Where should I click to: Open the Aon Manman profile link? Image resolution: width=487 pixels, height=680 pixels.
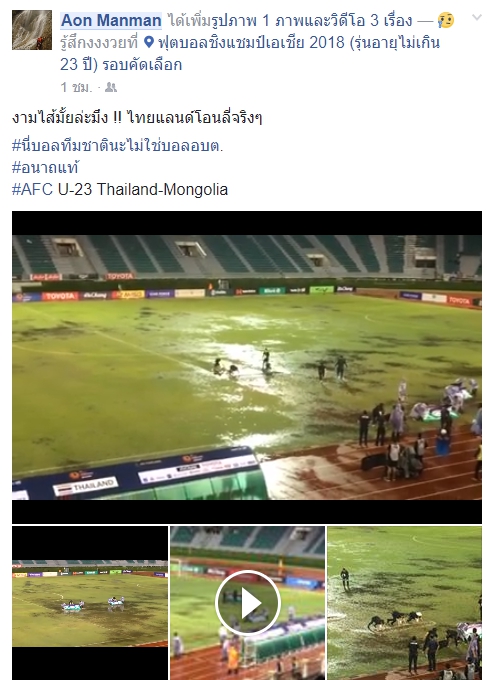tap(111, 20)
